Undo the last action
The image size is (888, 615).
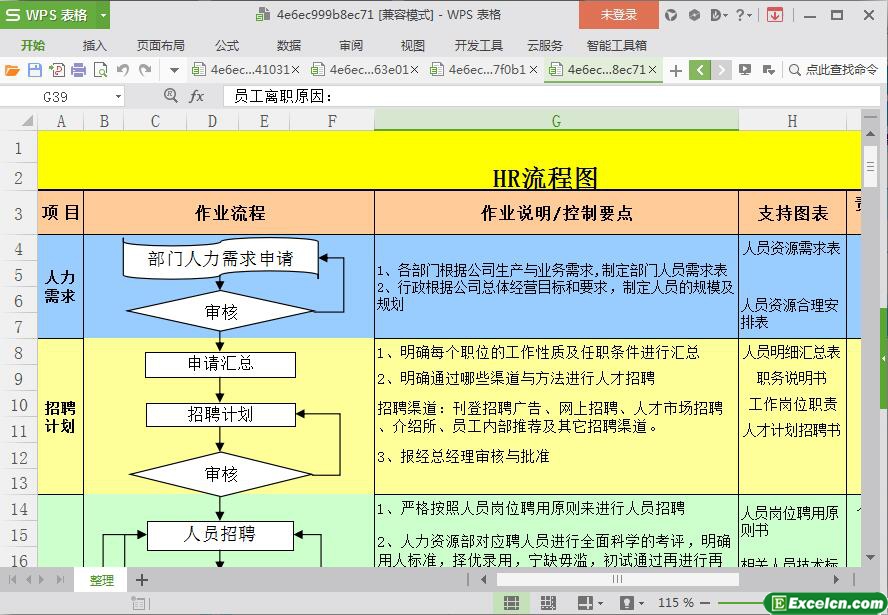123,70
